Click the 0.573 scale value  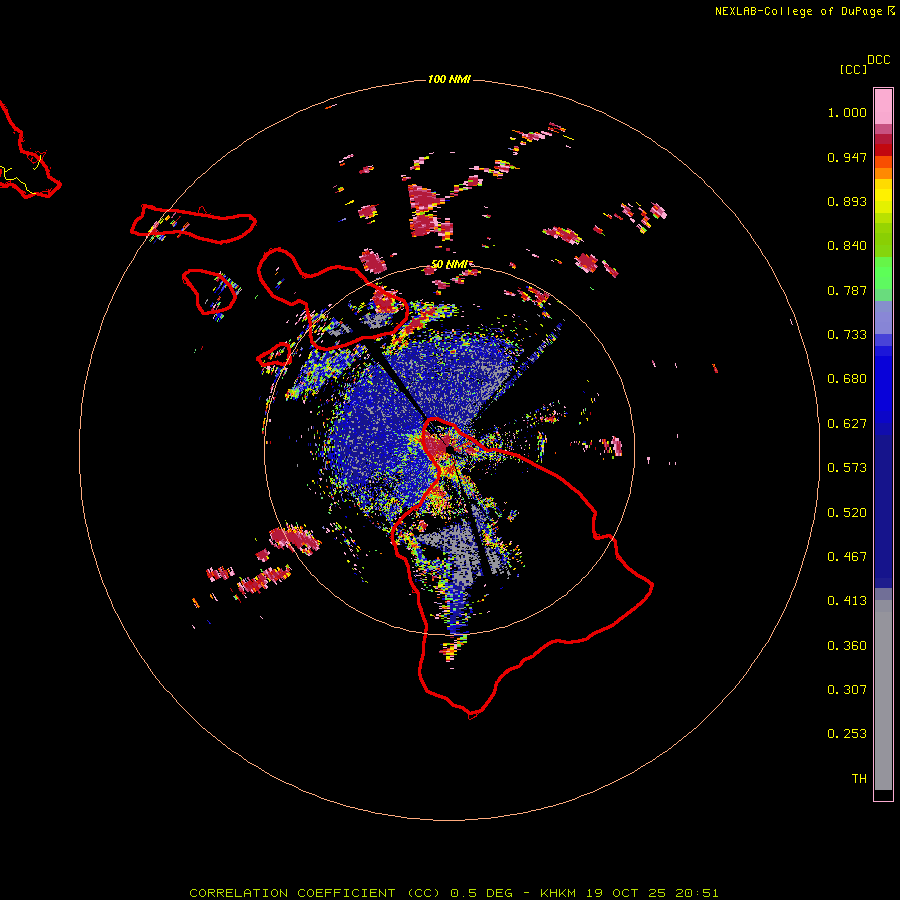pyautogui.click(x=847, y=468)
